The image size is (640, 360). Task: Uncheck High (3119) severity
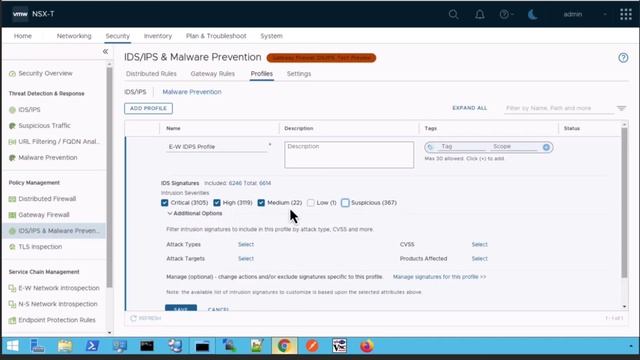[x=217, y=203]
